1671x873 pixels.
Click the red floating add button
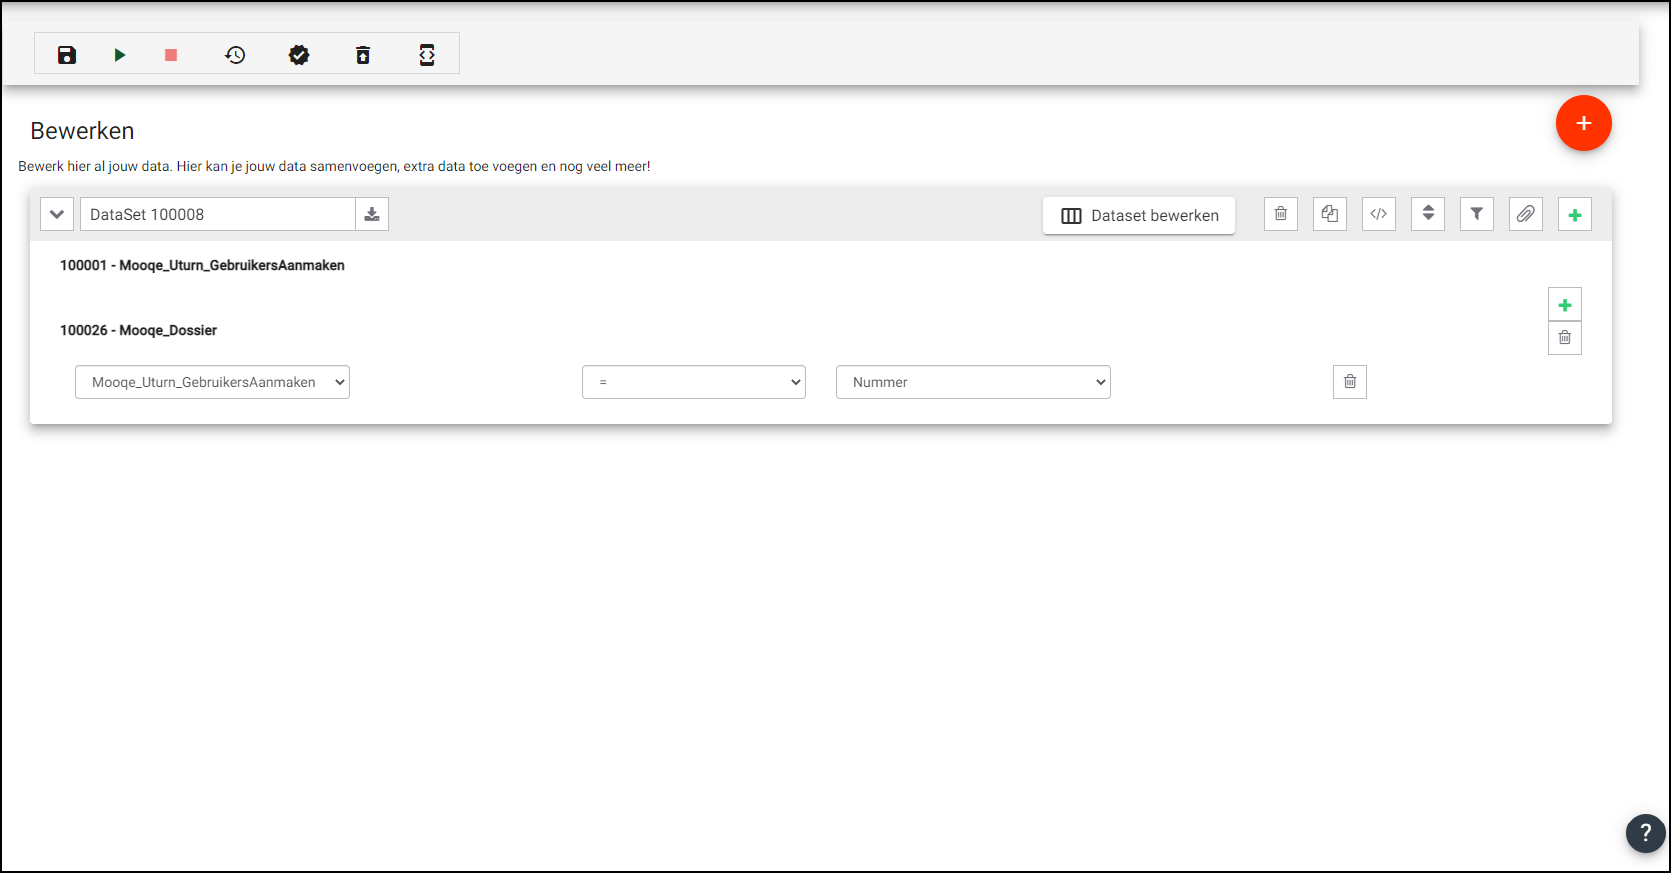coord(1583,123)
